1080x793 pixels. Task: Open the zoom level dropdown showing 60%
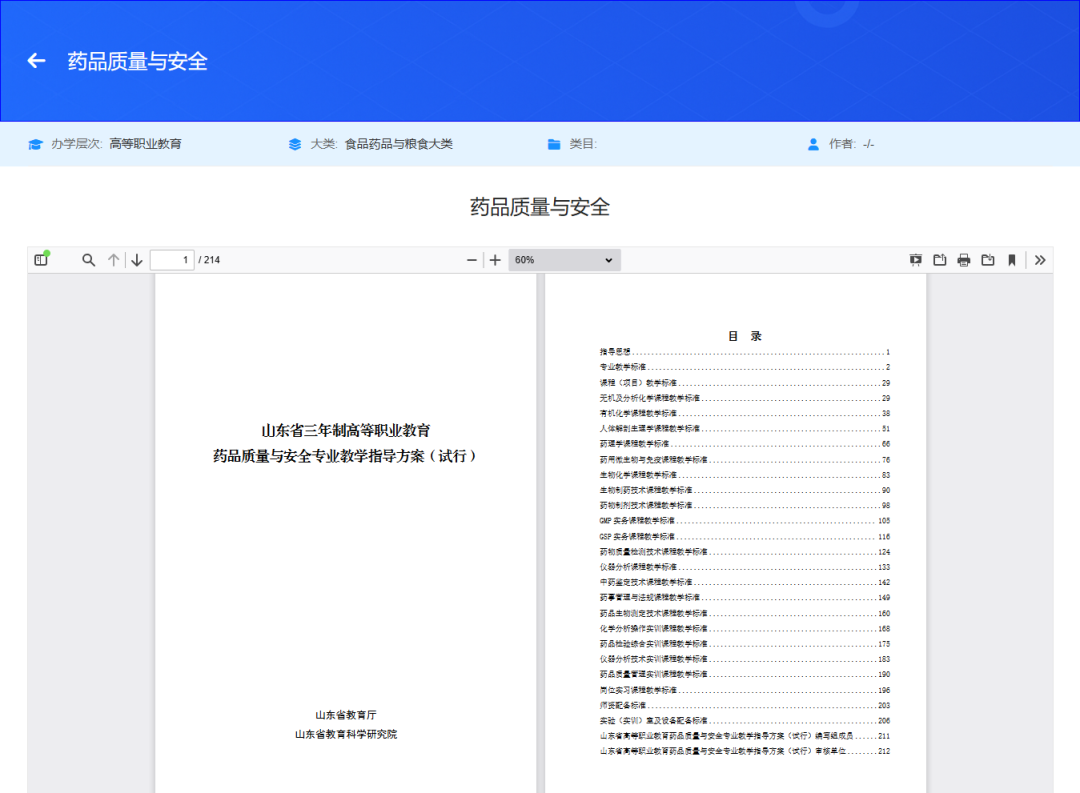tap(564, 259)
